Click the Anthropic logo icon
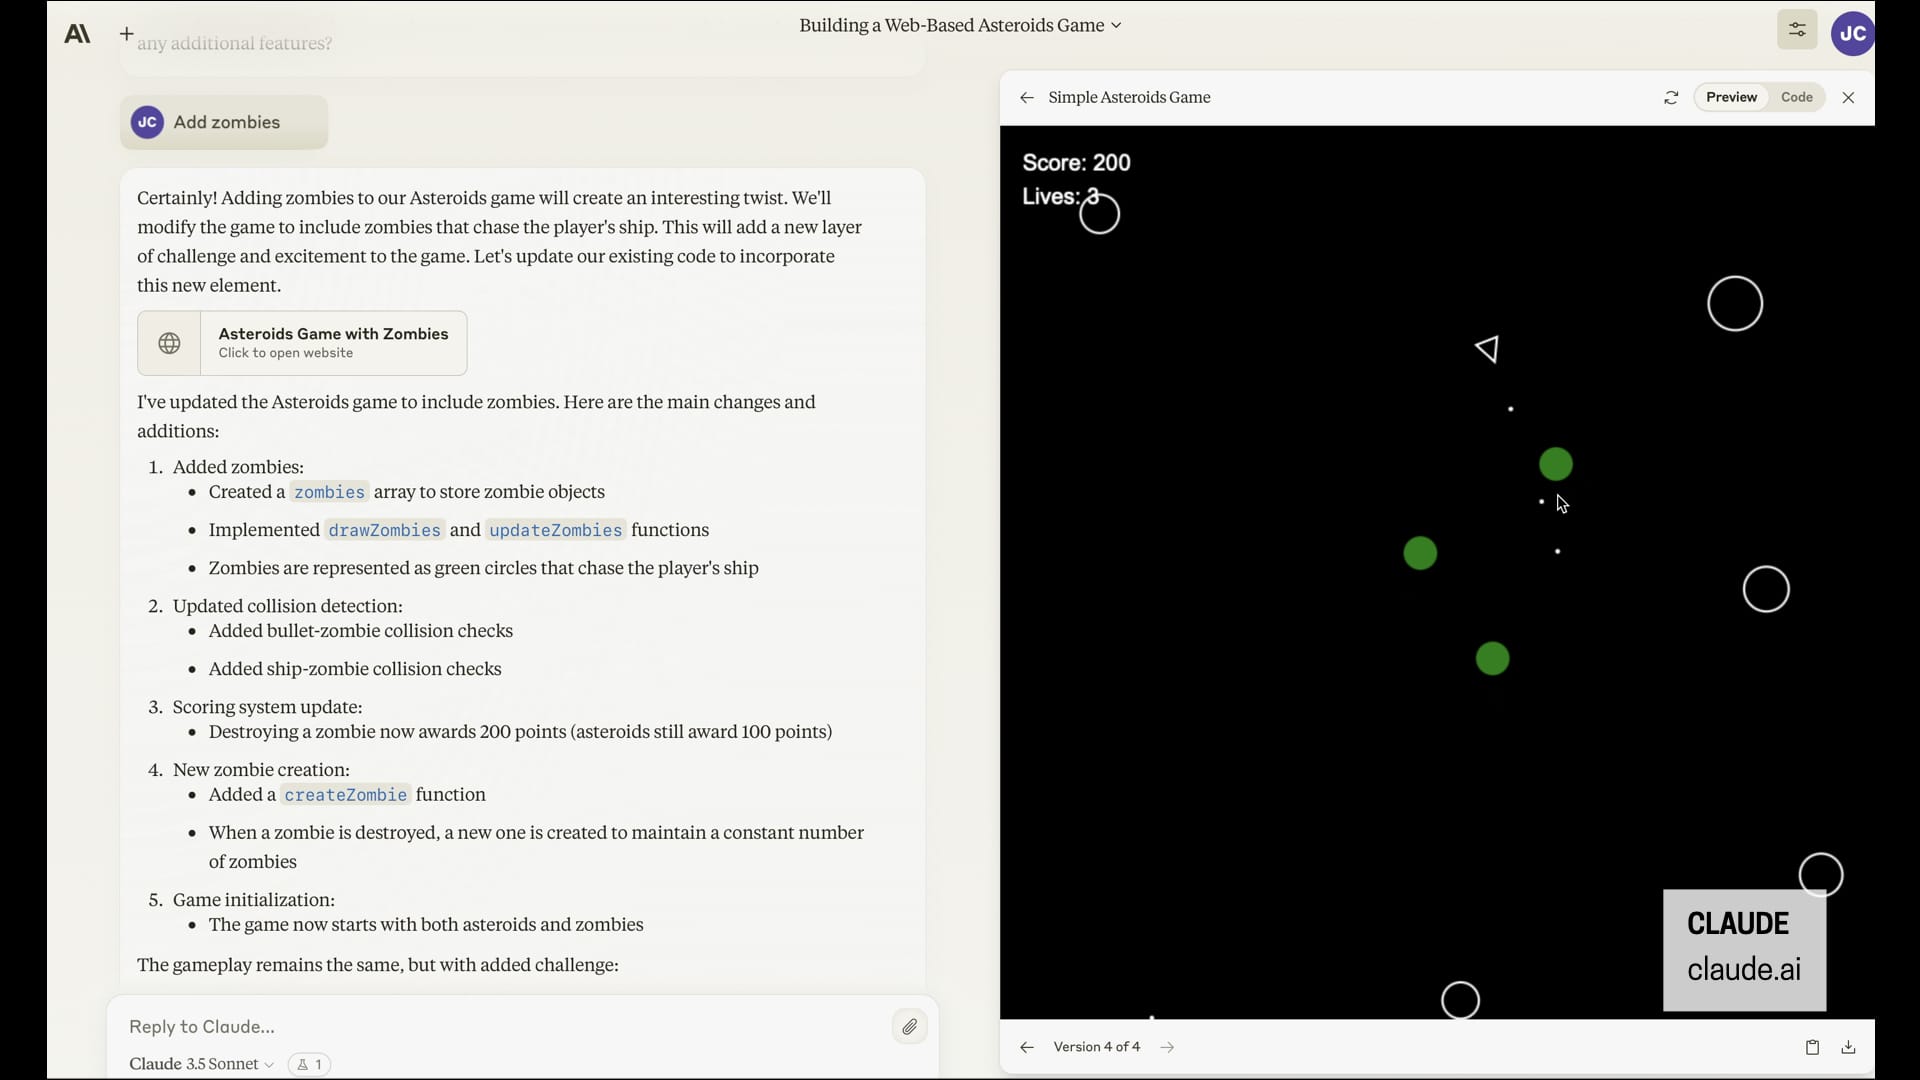1920x1080 pixels. [x=77, y=34]
